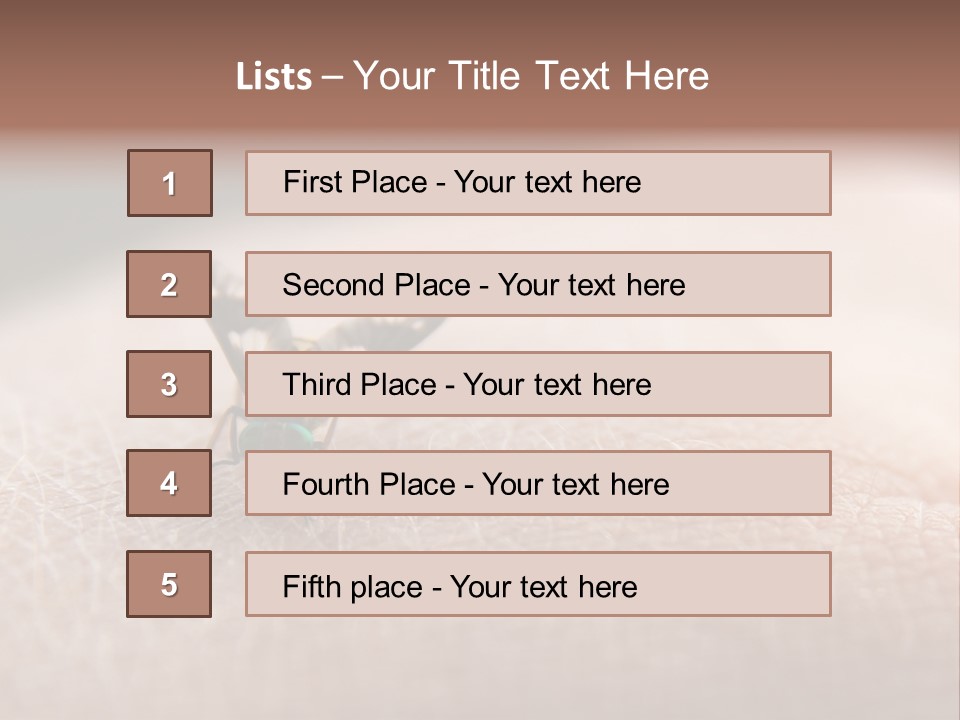
Task: Select the number 4 square
Action: (169, 483)
